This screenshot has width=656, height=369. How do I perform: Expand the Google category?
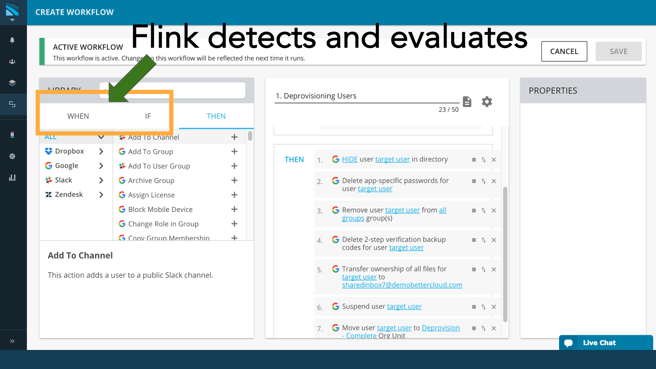[x=101, y=166]
